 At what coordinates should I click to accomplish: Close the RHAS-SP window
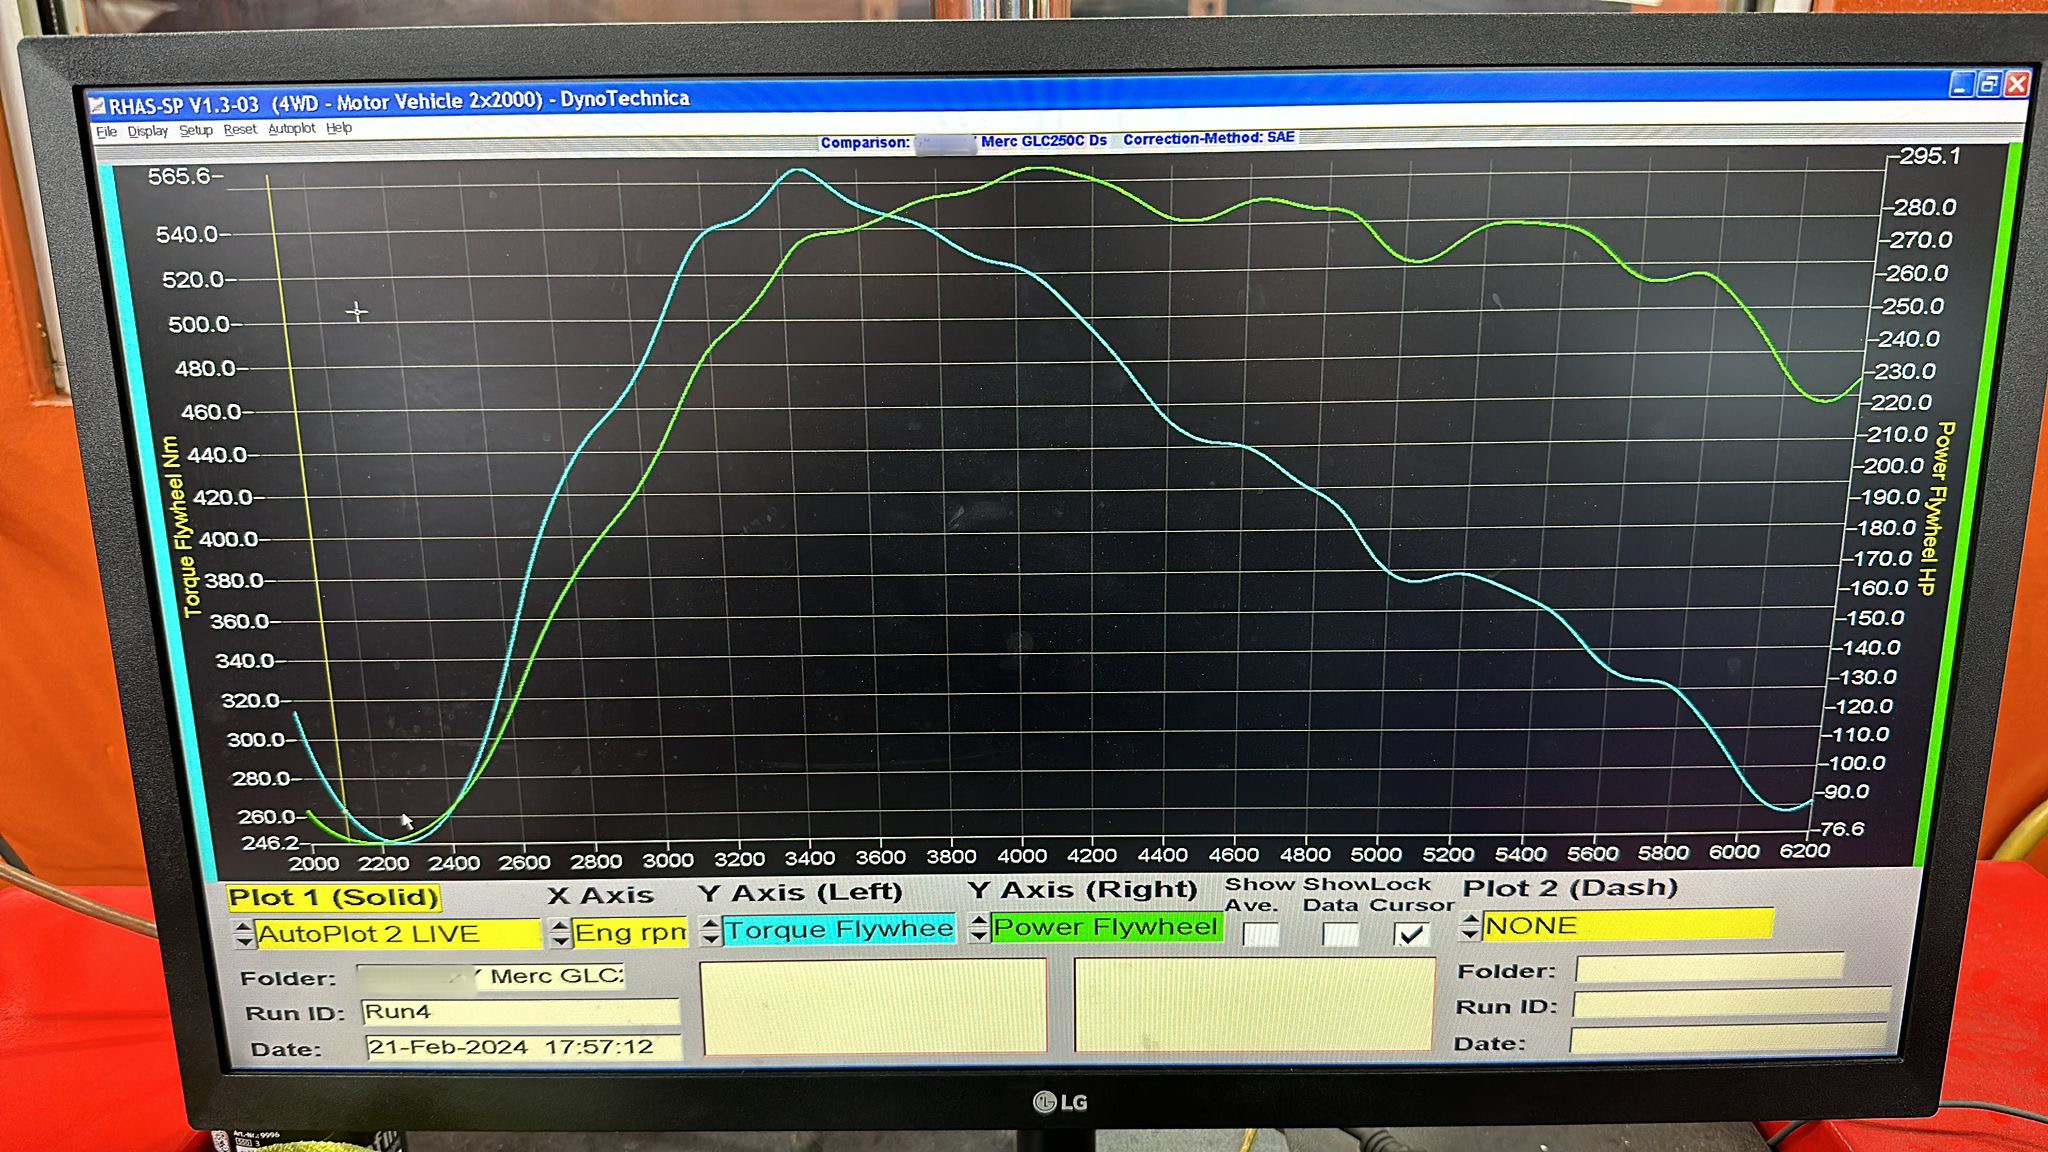(2017, 85)
